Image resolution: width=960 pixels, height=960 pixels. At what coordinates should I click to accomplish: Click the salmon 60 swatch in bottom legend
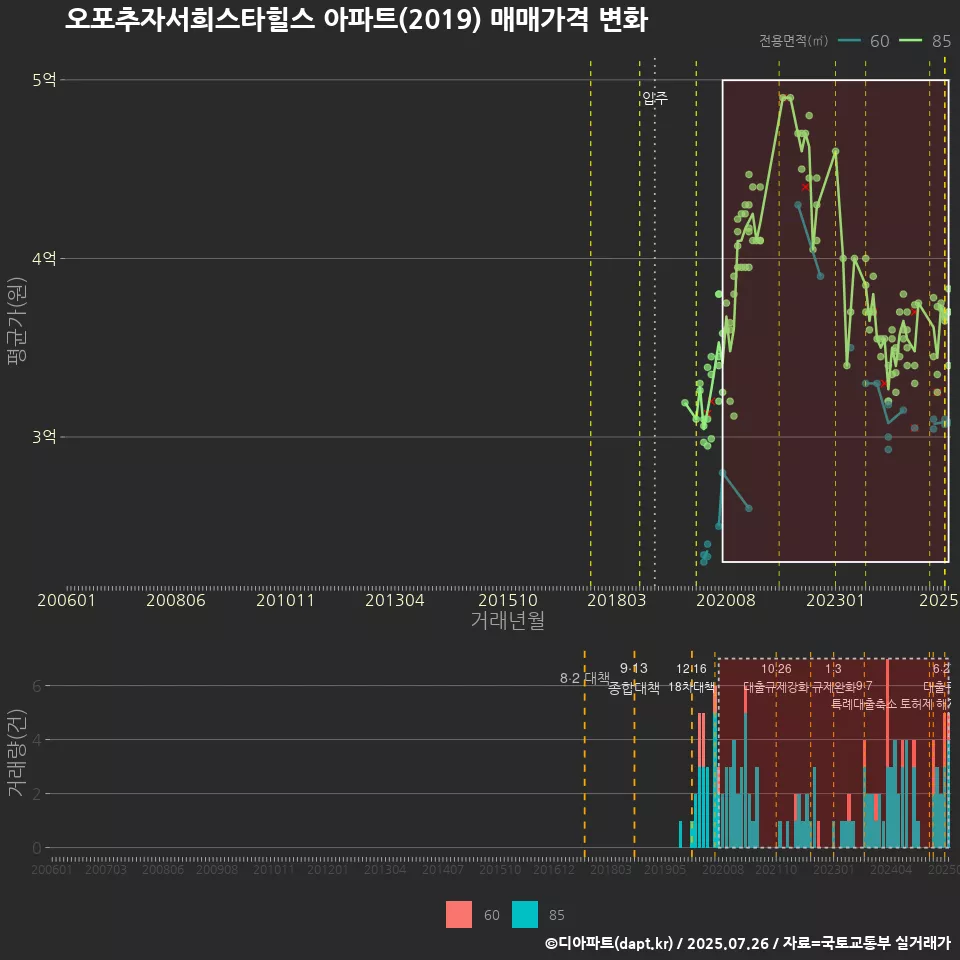(x=459, y=915)
